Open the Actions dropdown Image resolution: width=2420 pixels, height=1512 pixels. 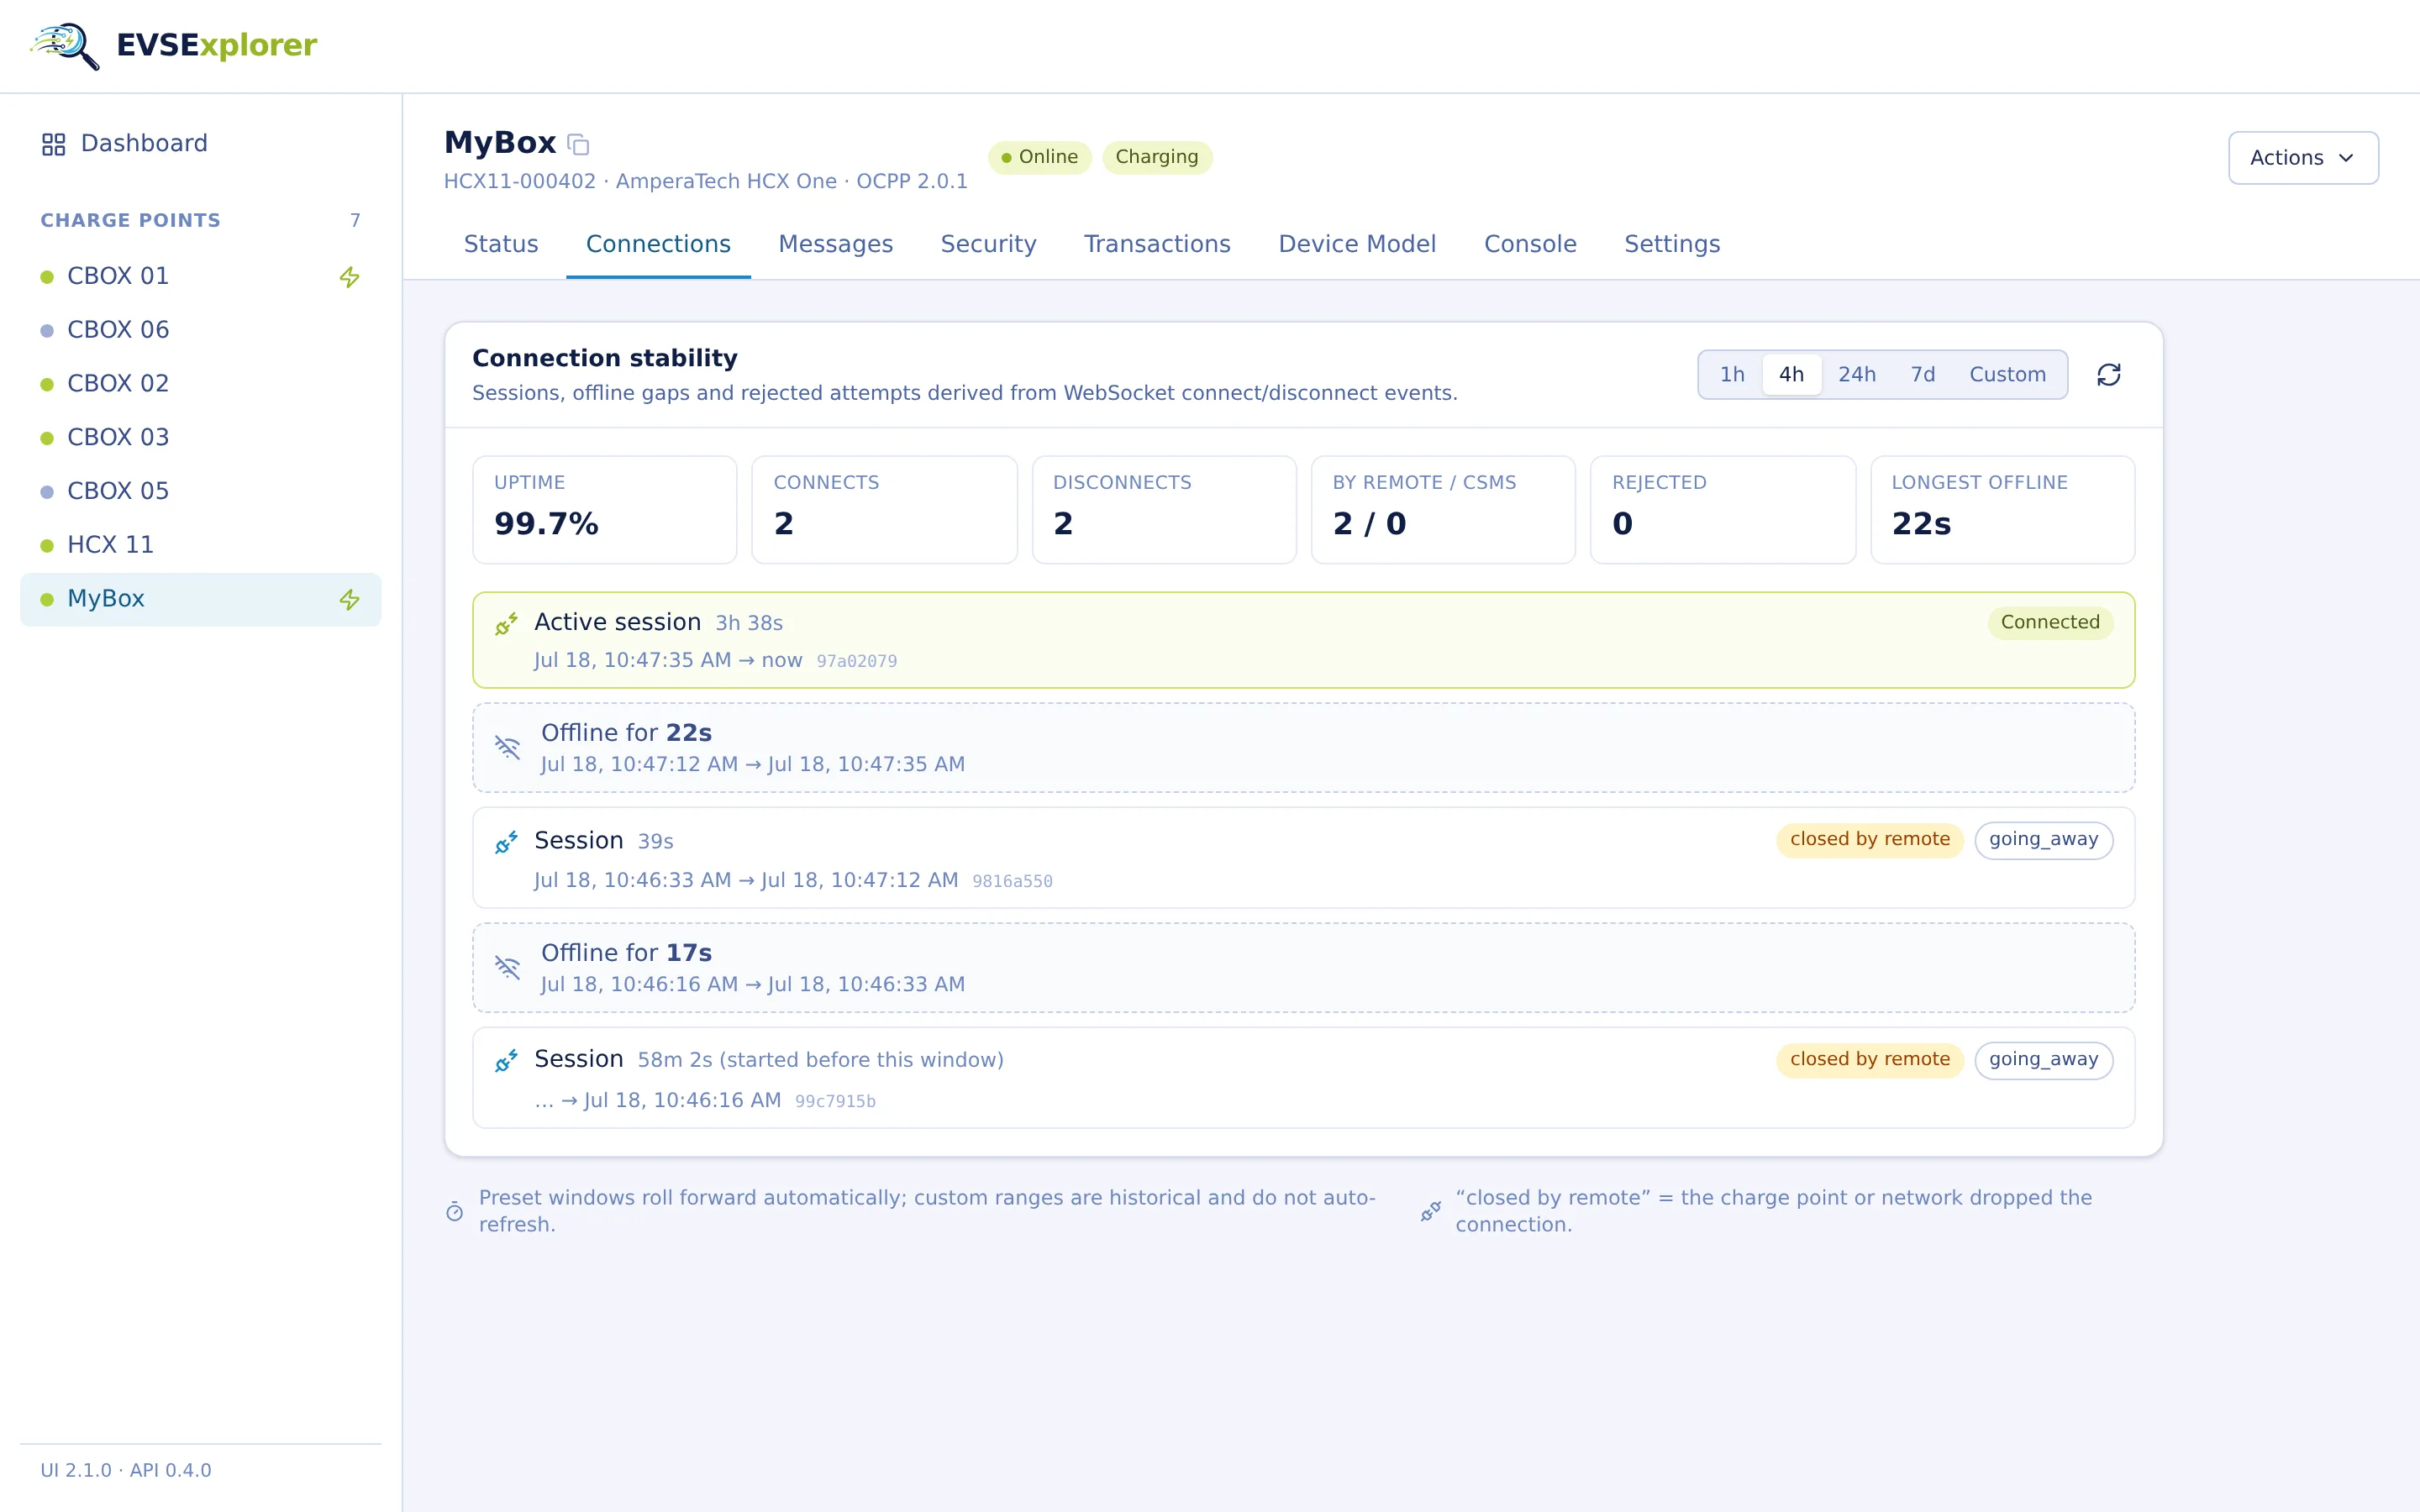(2303, 158)
